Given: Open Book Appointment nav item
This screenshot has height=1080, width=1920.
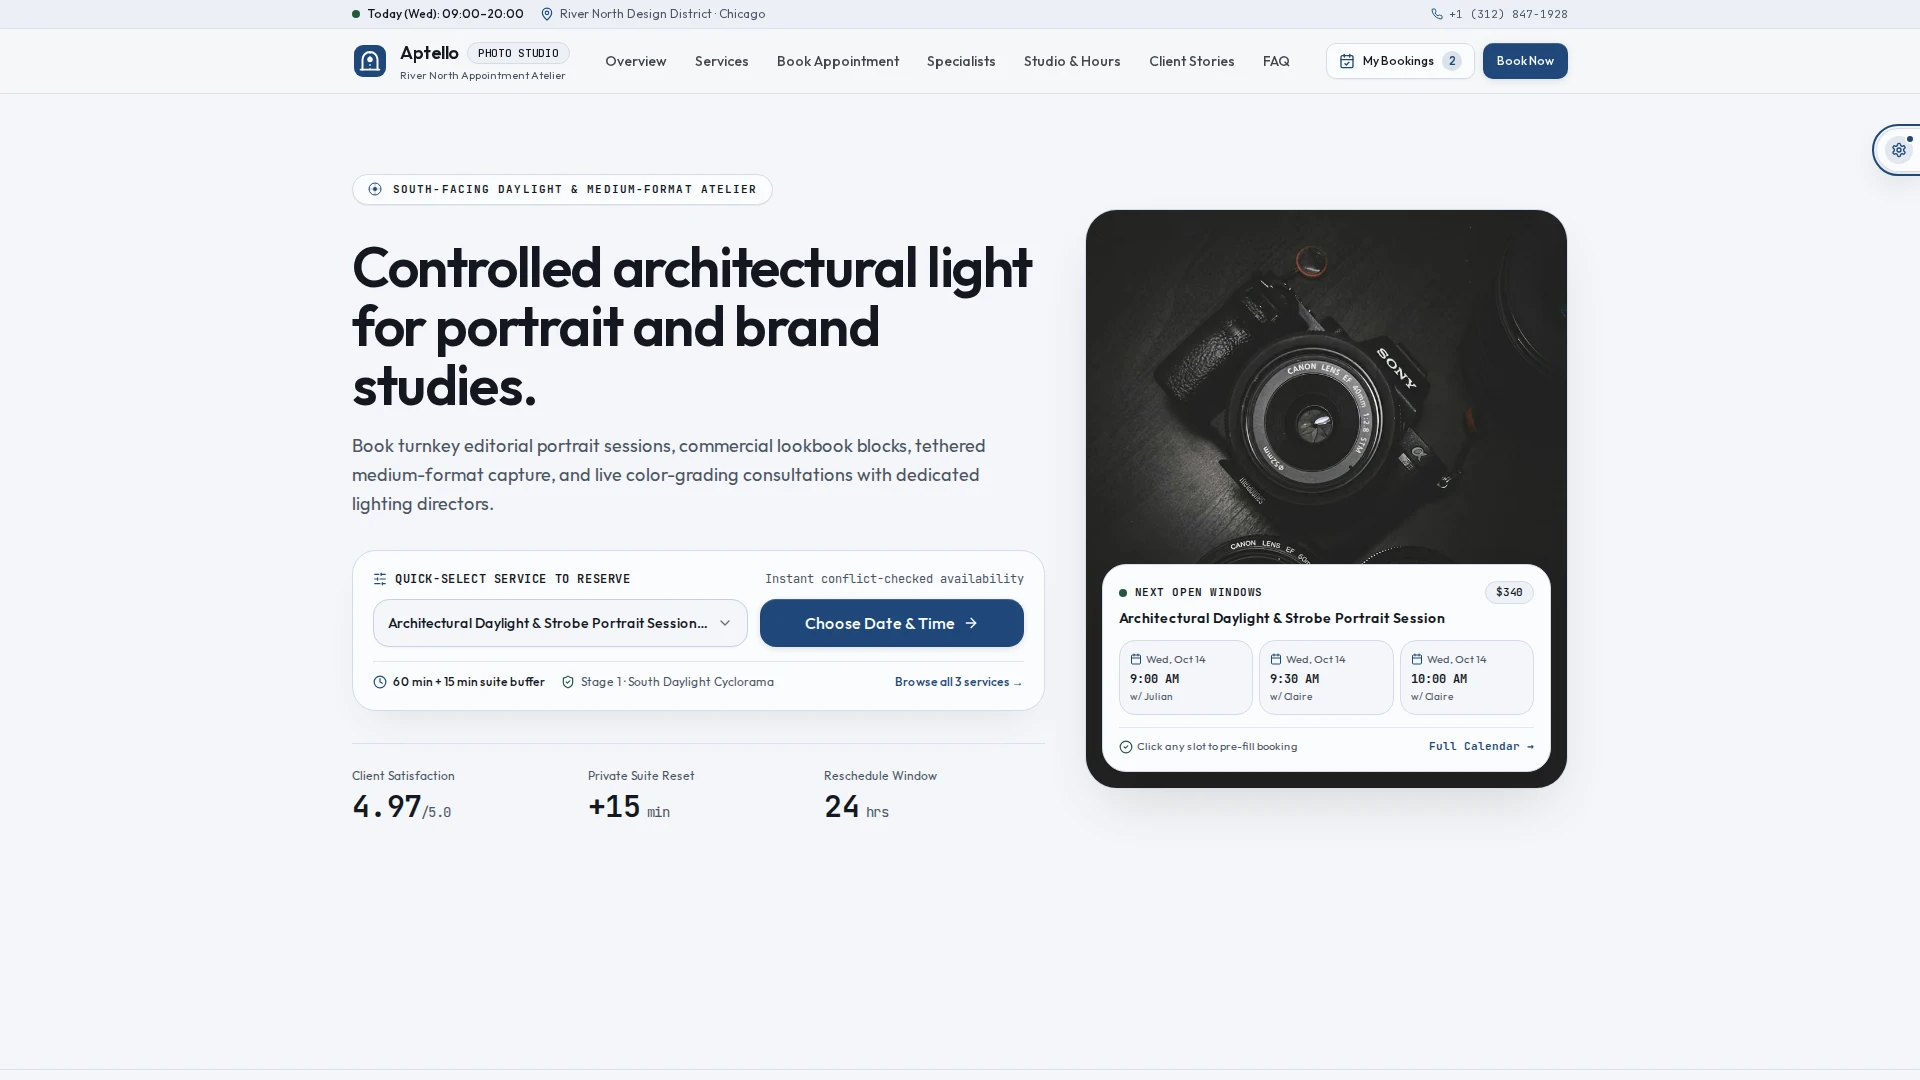Looking at the screenshot, I should click(838, 61).
